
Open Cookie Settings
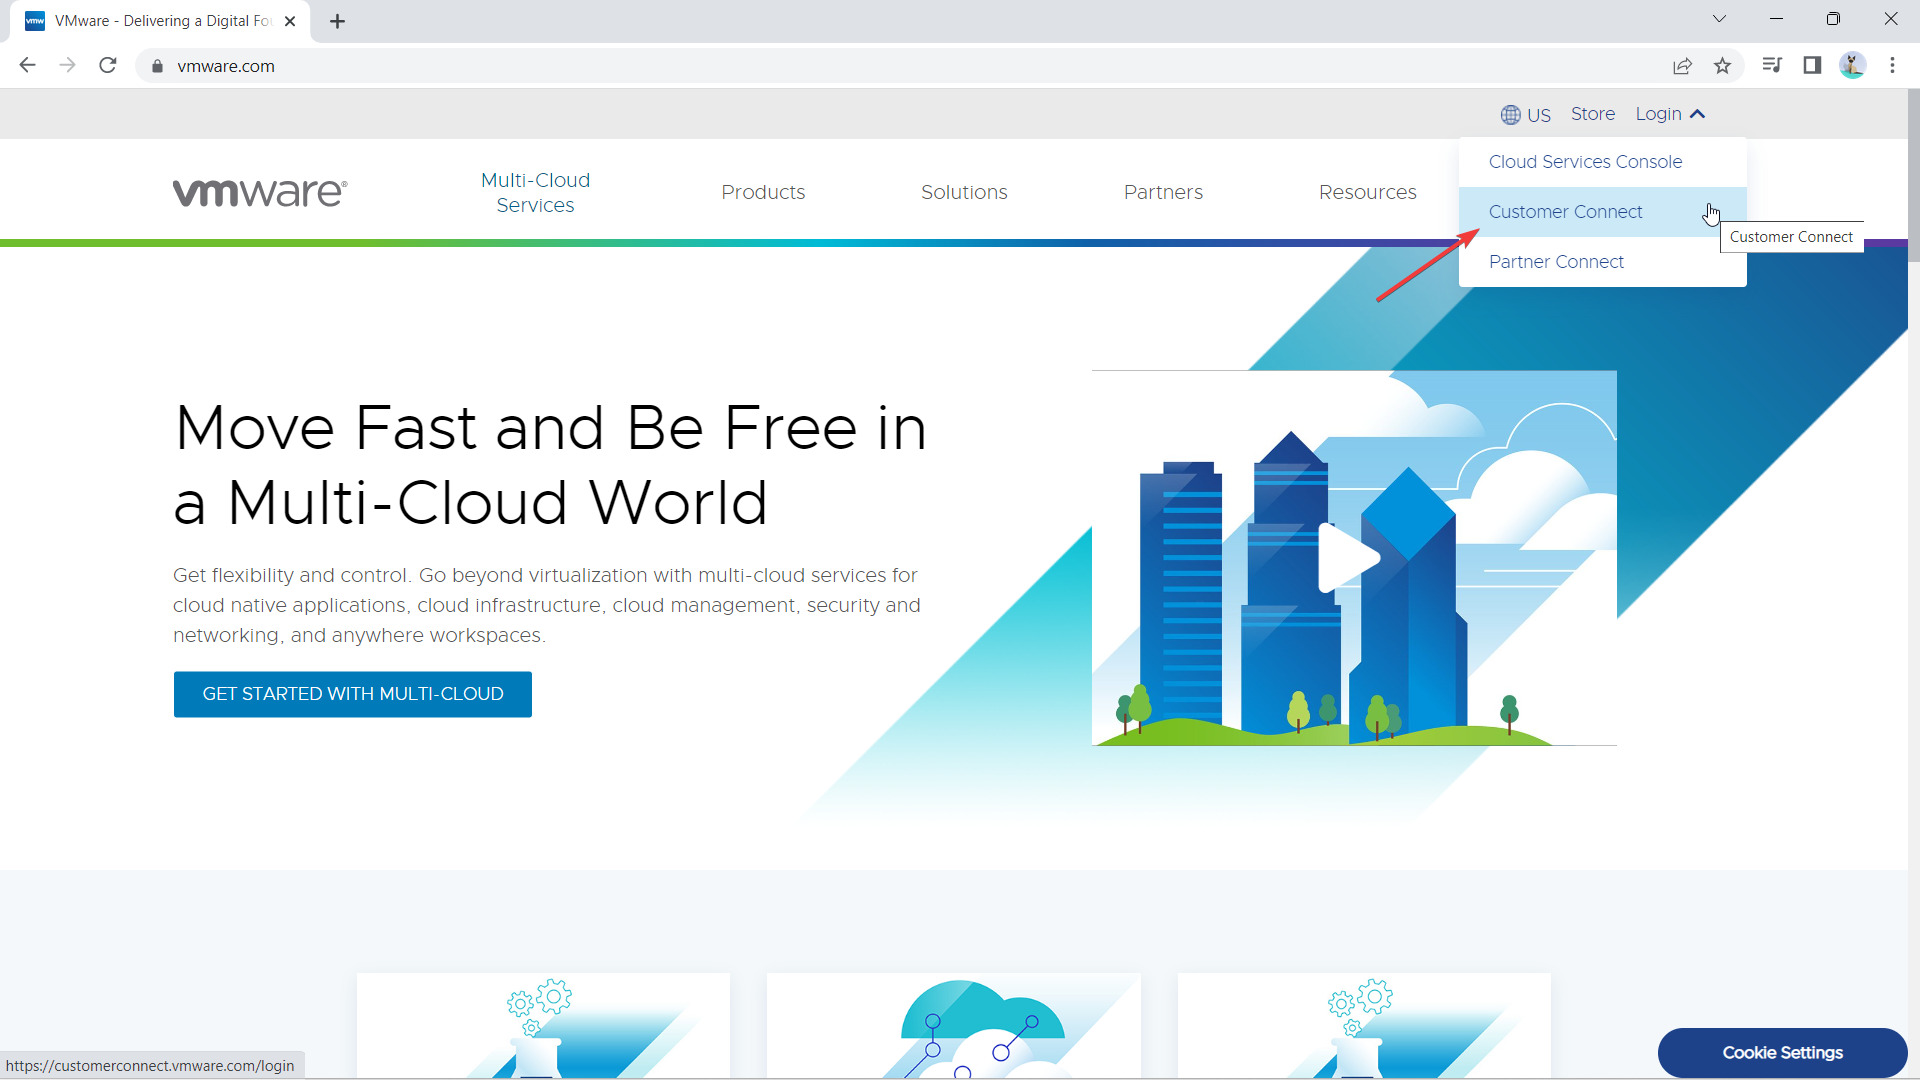pyautogui.click(x=1782, y=1052)
